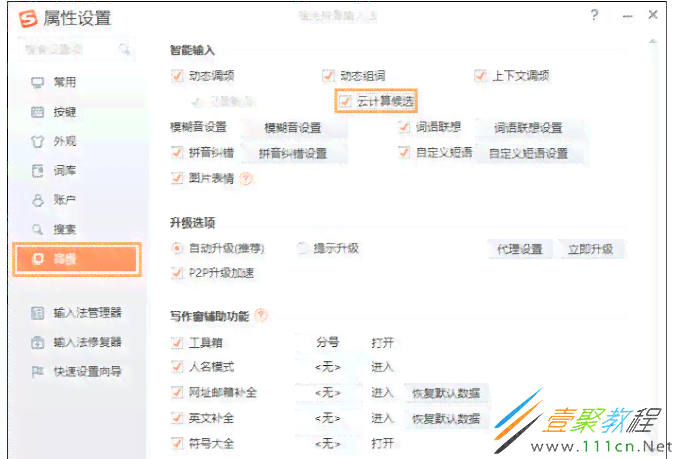Click 模糊音设置 button

[x=293, y=128]
